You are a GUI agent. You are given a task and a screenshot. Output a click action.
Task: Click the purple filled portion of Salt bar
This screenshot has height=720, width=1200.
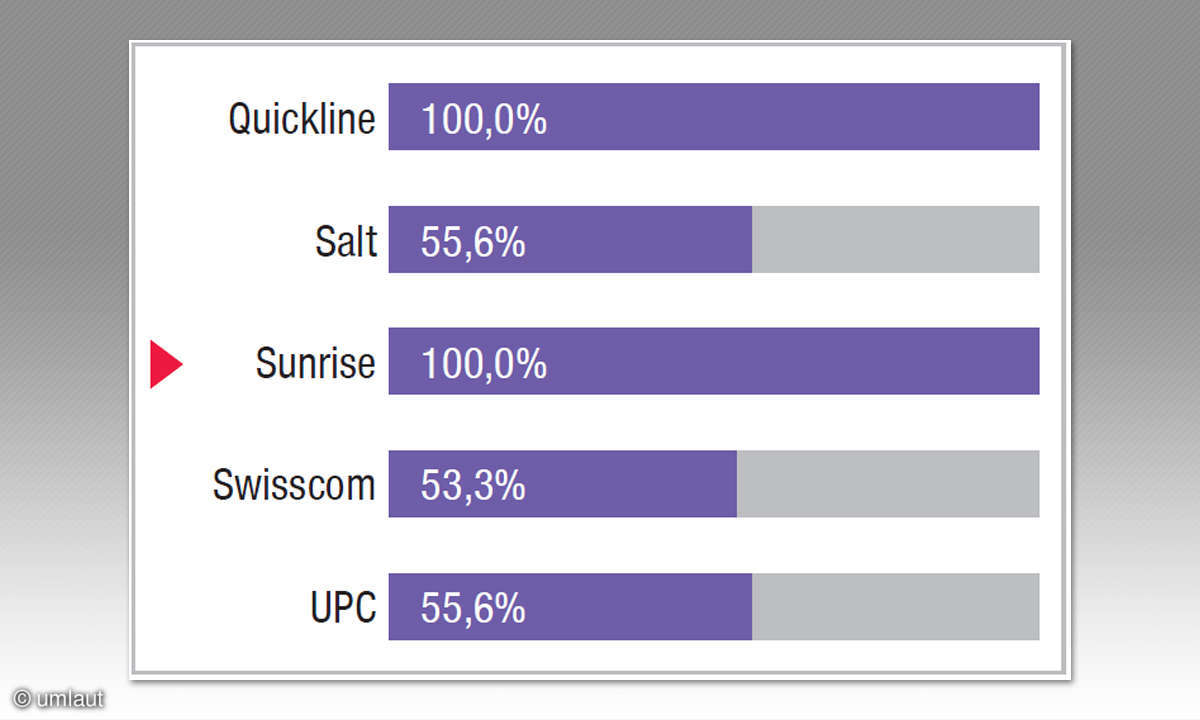570,239
